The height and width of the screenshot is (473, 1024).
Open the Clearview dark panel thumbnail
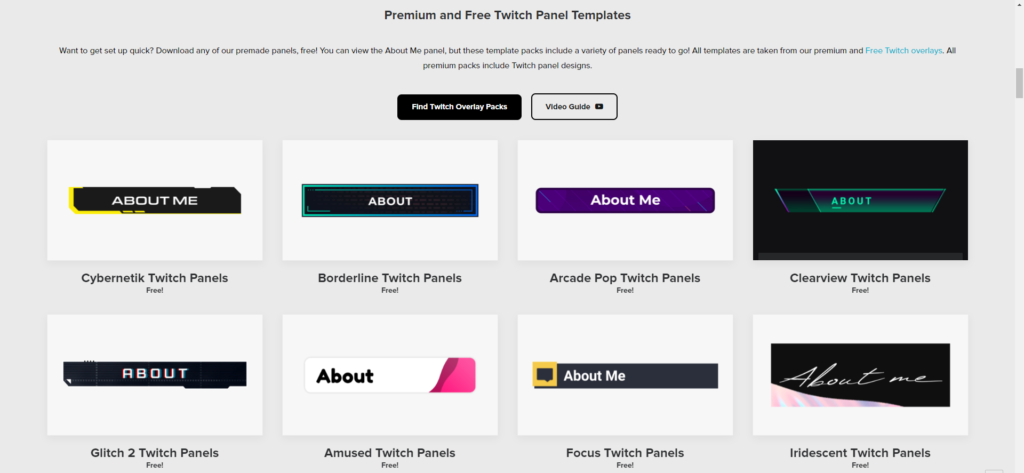point(860,200)
